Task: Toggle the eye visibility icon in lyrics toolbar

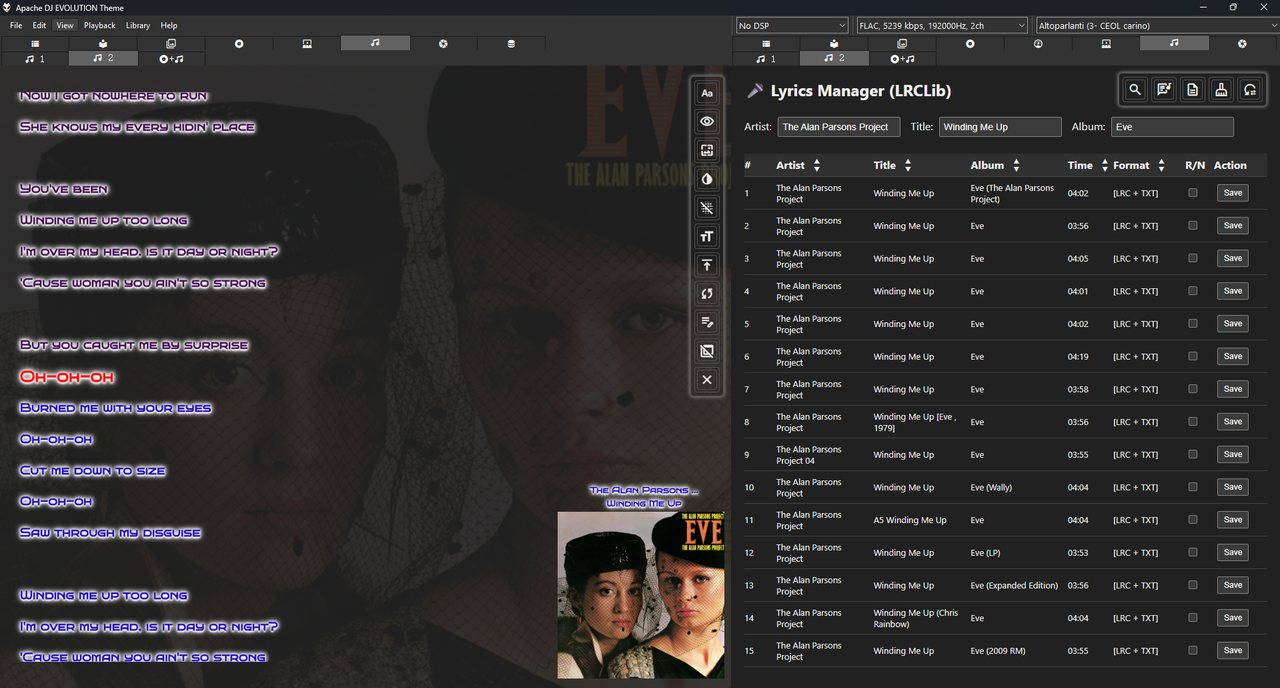Action: [707, 121]
